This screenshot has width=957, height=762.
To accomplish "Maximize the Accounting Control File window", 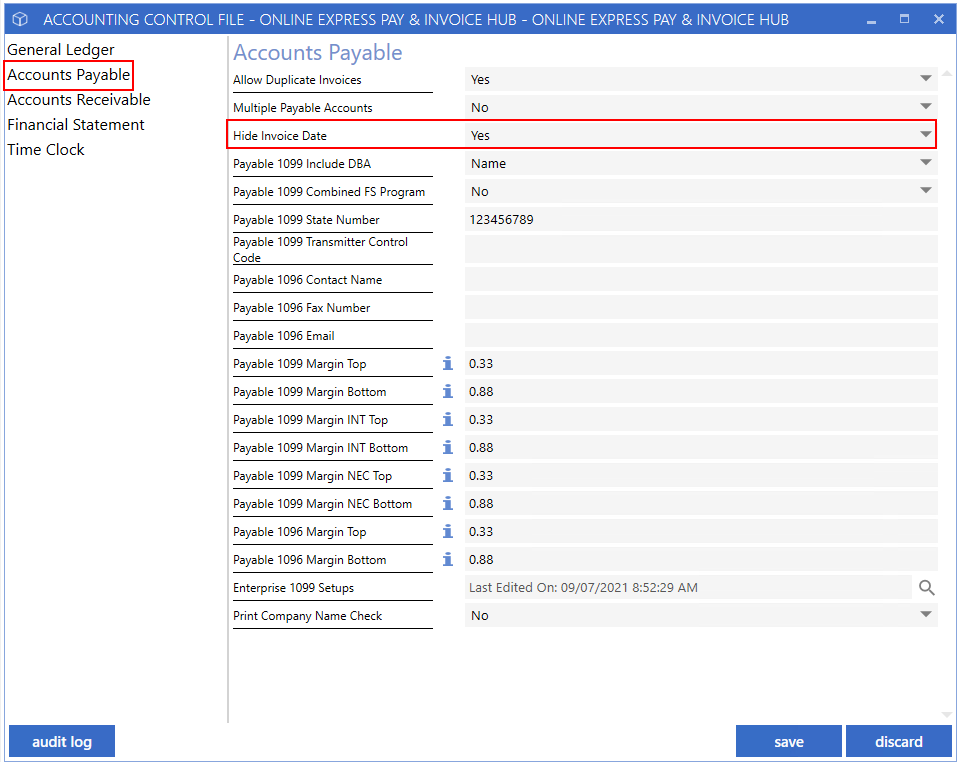I will 905,20.
